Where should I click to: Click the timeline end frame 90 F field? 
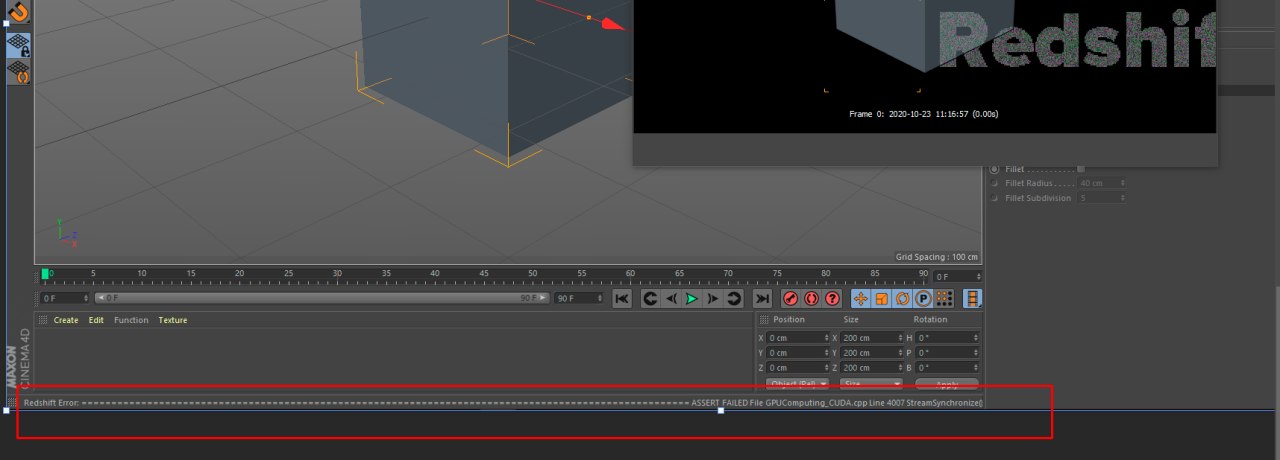579,298
